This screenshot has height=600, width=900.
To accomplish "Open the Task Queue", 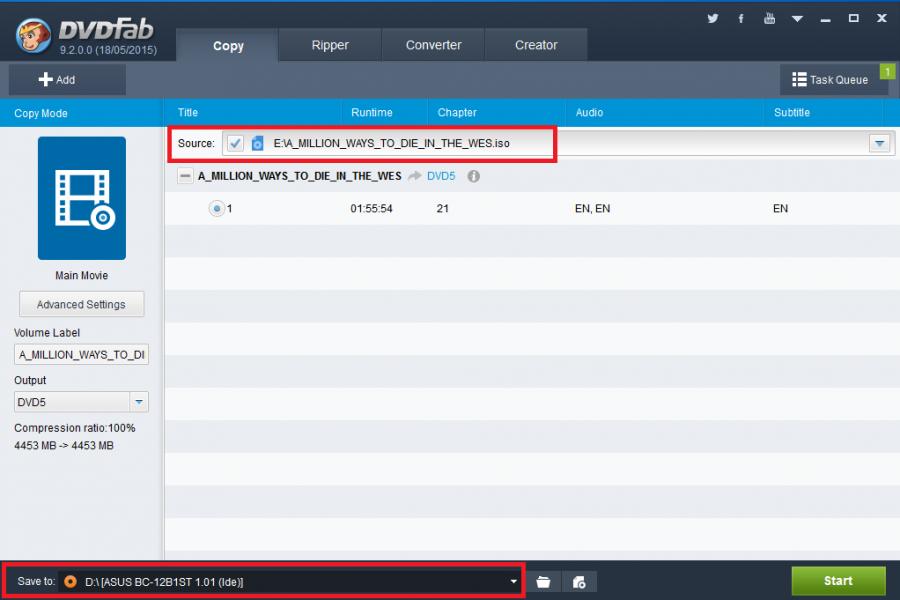I will click(829, 79).
